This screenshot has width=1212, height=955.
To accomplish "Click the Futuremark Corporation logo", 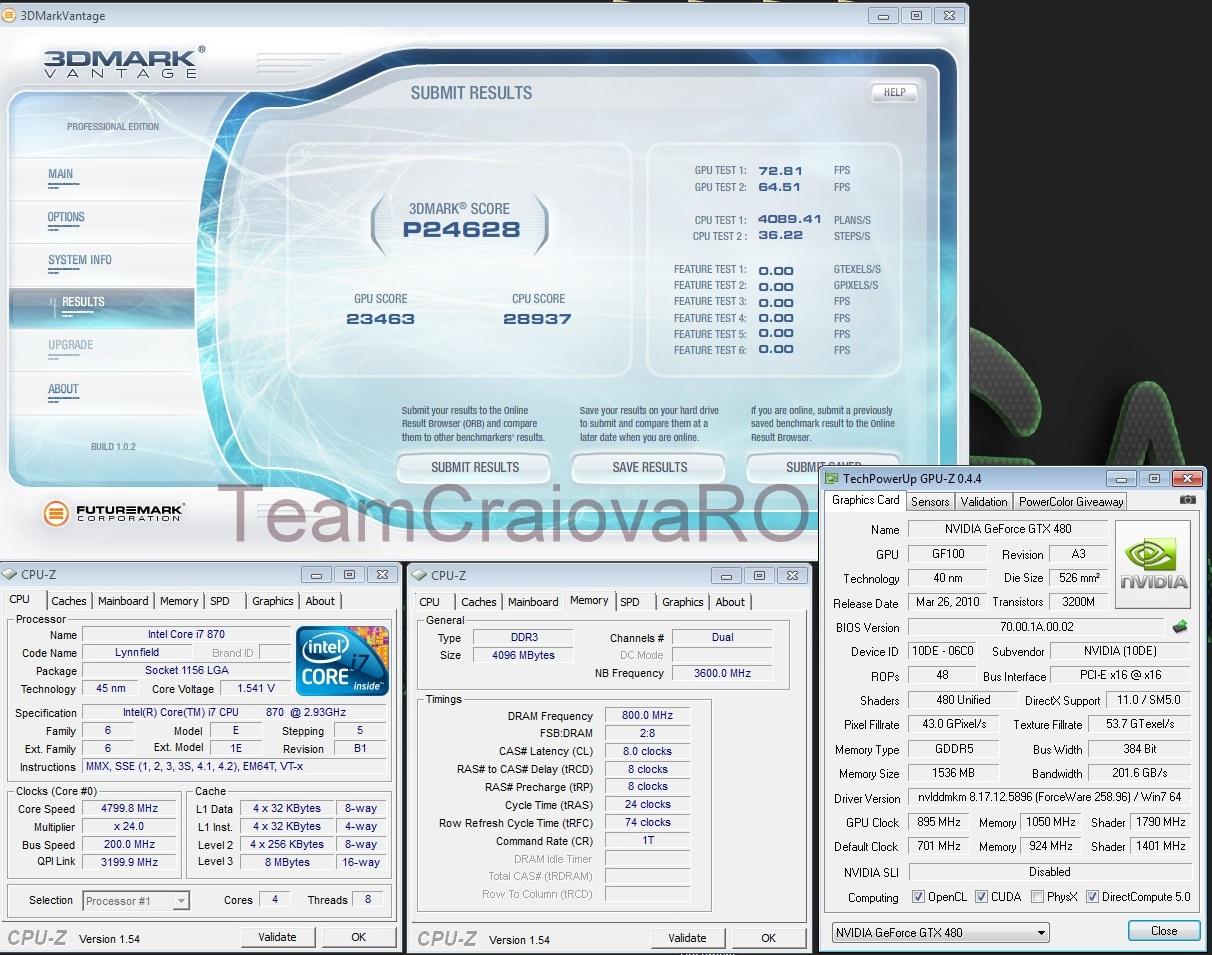I will [113, 514].
